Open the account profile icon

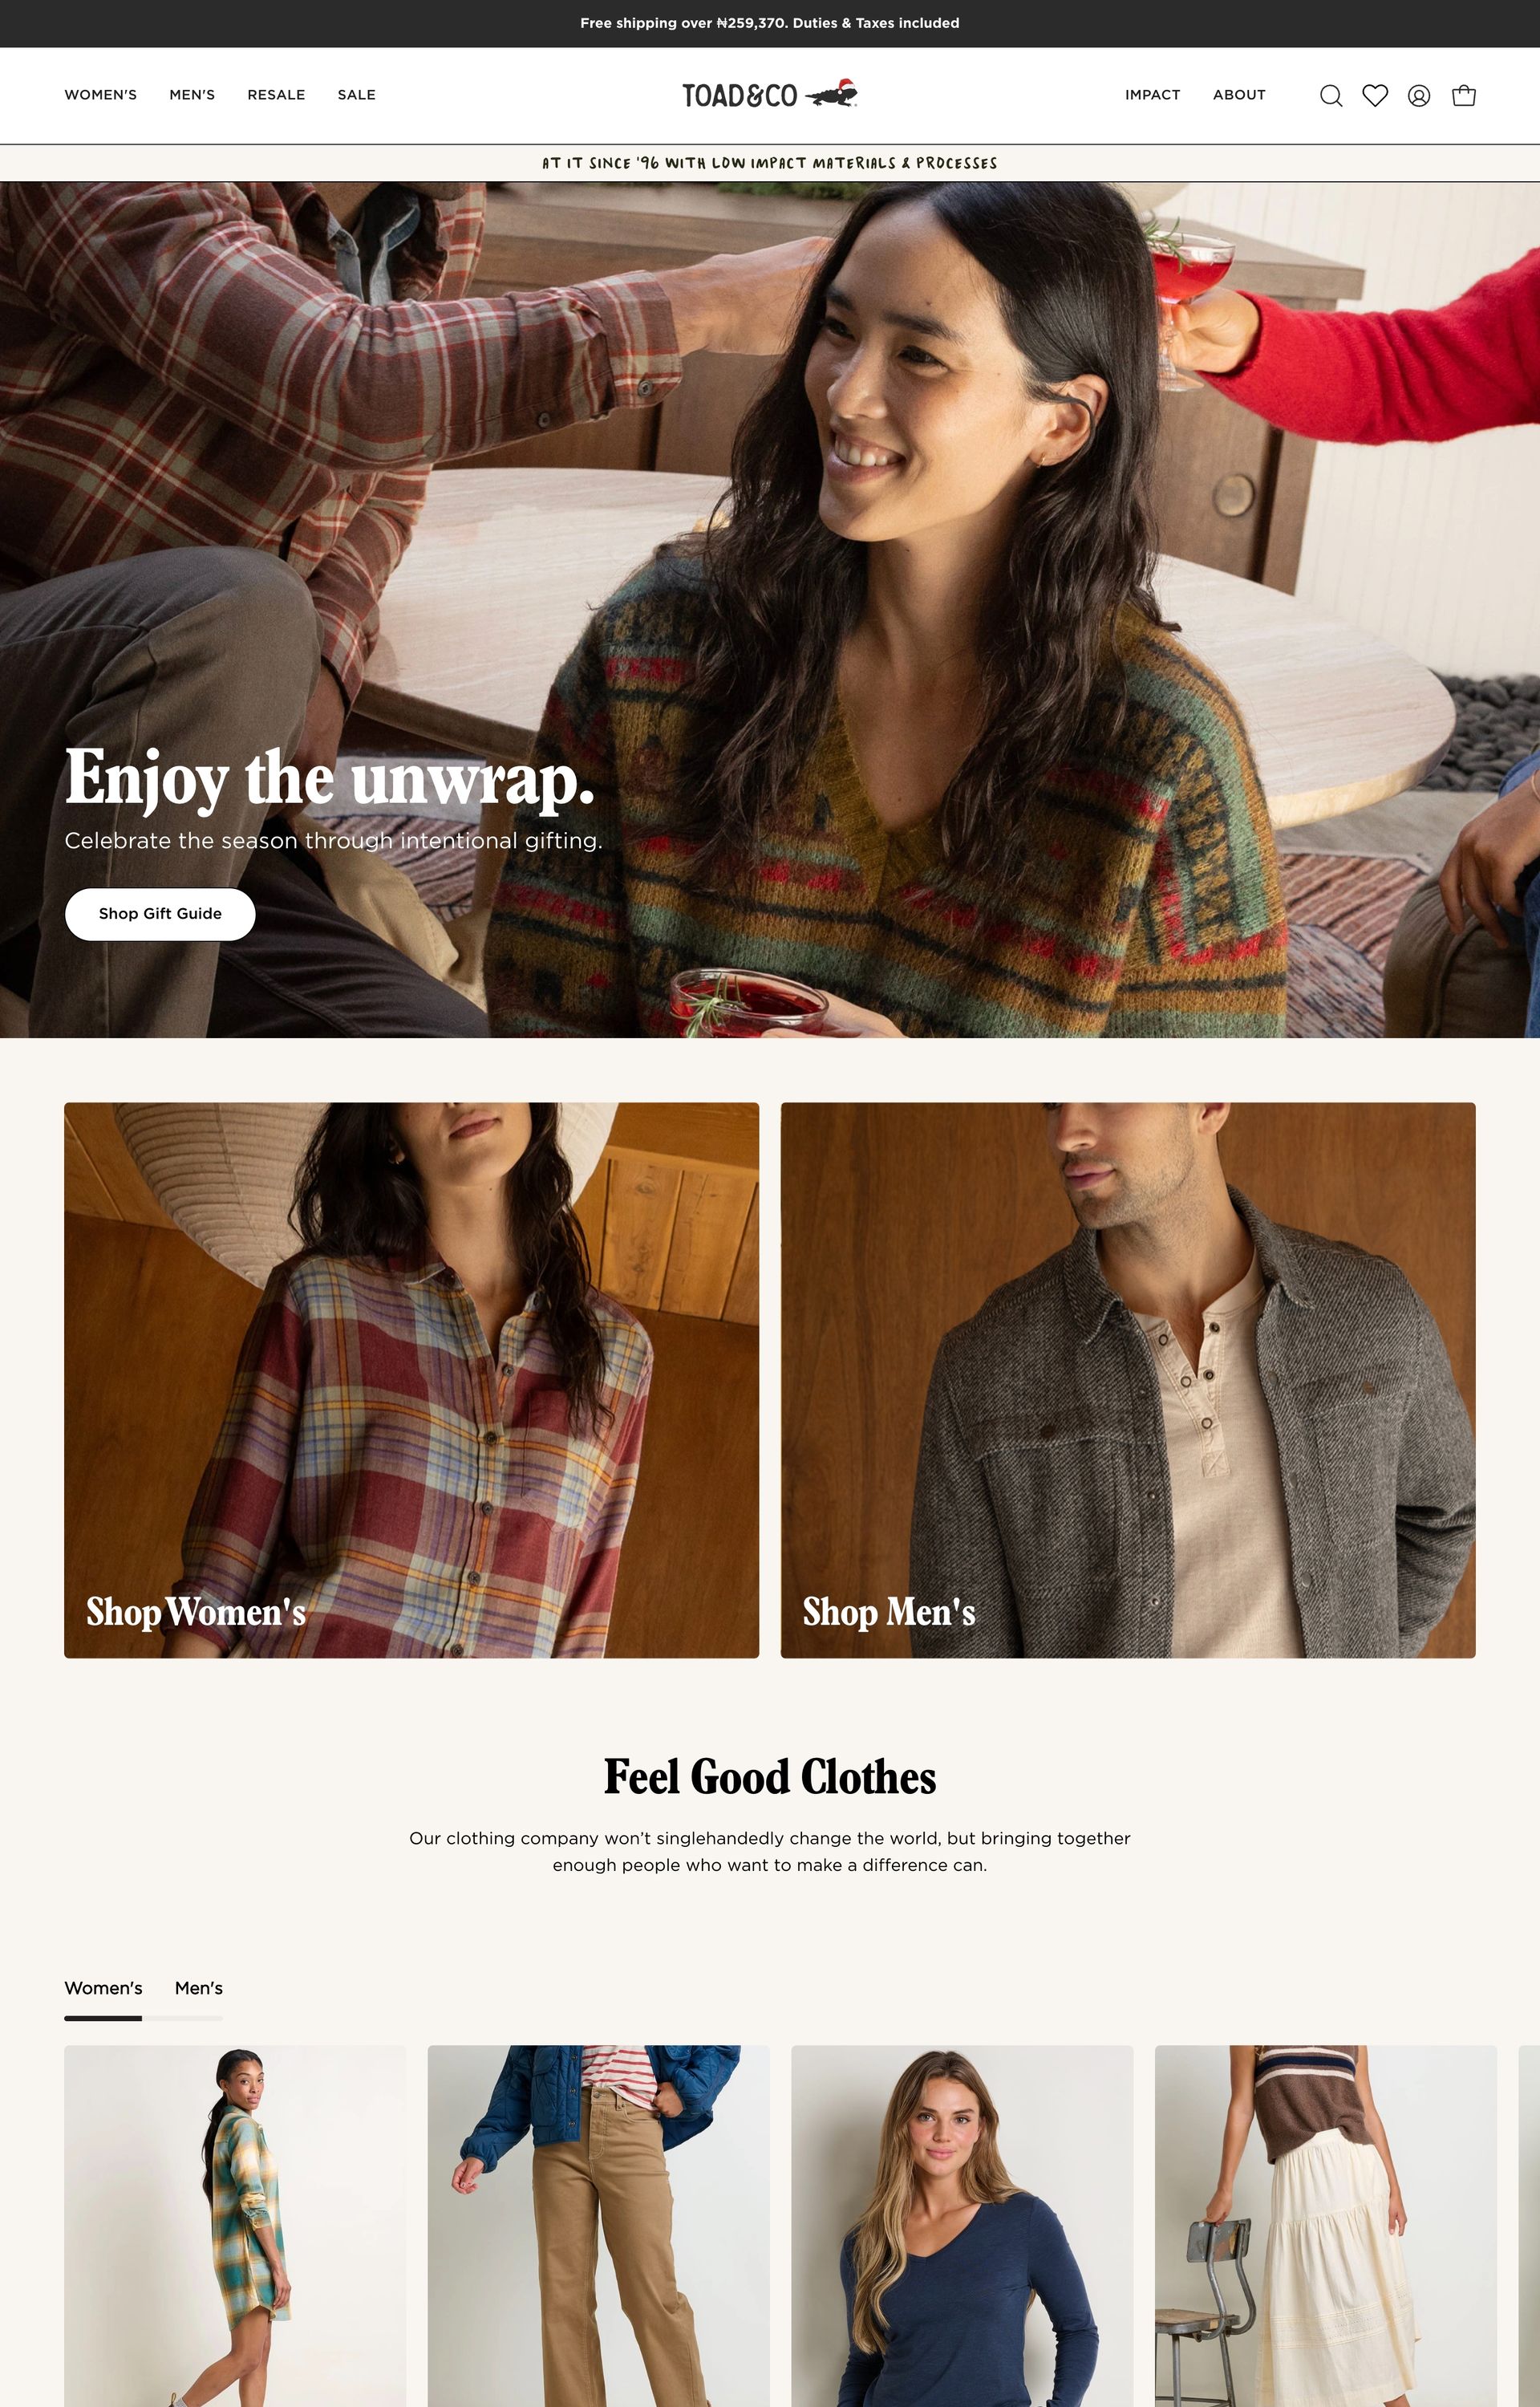pos(1419,96)
